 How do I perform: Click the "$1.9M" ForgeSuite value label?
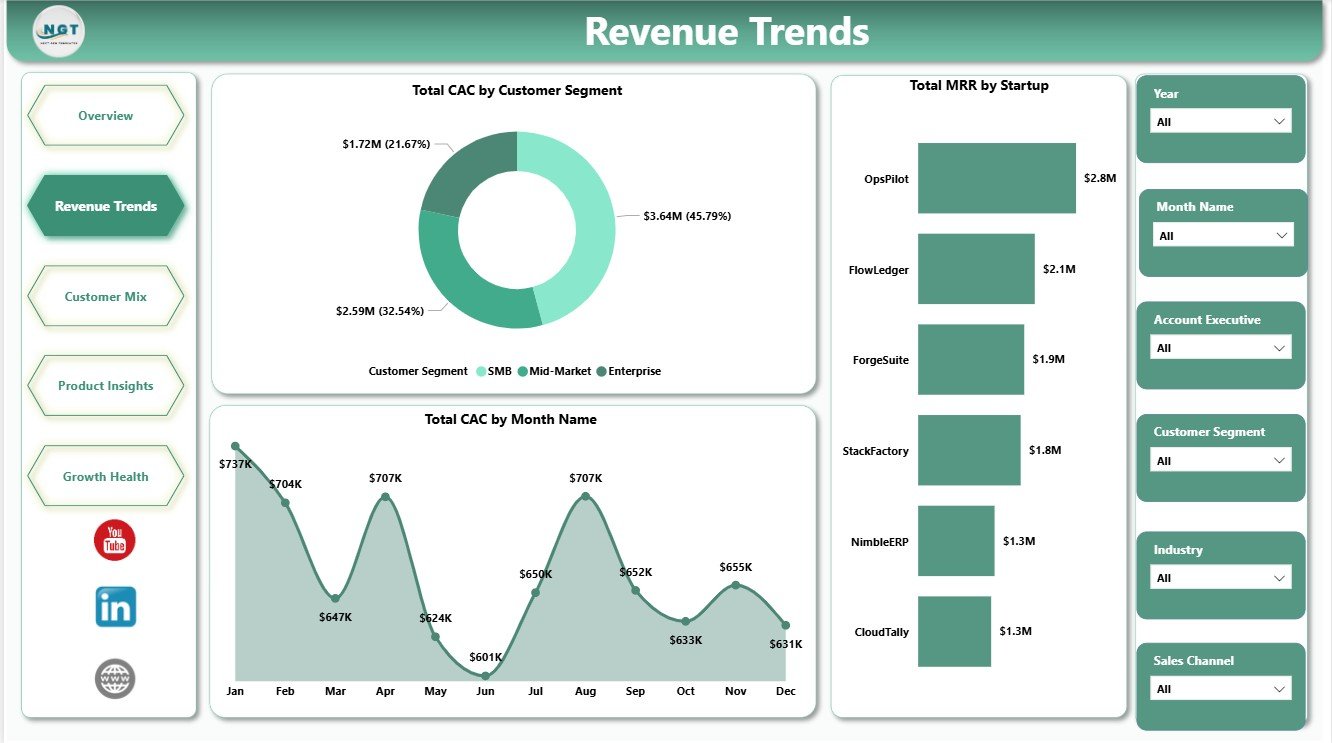click(x=1049, y=359)
